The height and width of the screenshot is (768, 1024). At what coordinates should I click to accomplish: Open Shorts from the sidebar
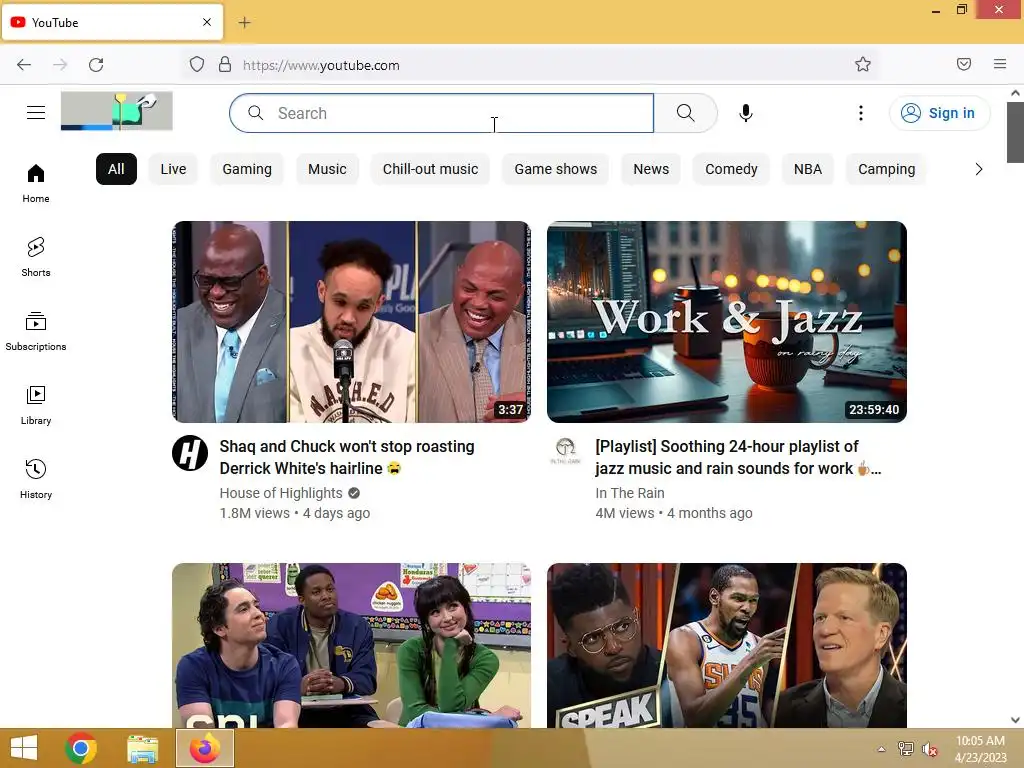tap(36, 257)
